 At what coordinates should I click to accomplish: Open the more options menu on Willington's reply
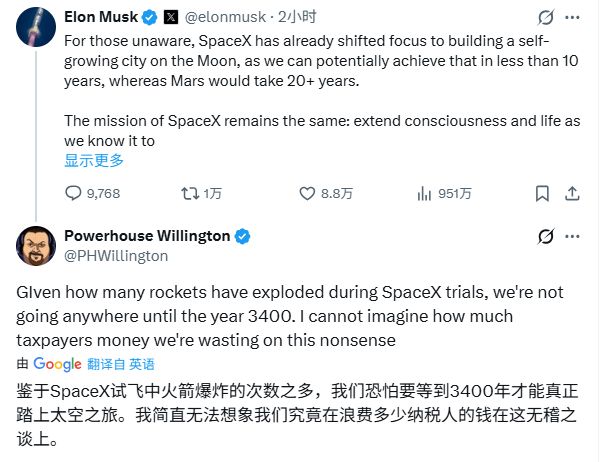click(574, 237)
